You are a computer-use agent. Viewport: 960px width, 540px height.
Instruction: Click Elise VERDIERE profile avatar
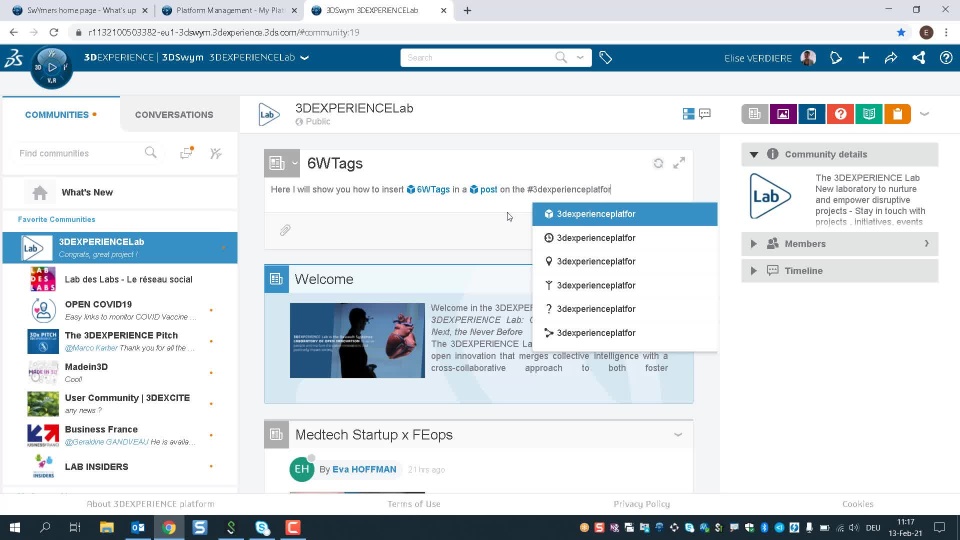click(x=808, y=58)
